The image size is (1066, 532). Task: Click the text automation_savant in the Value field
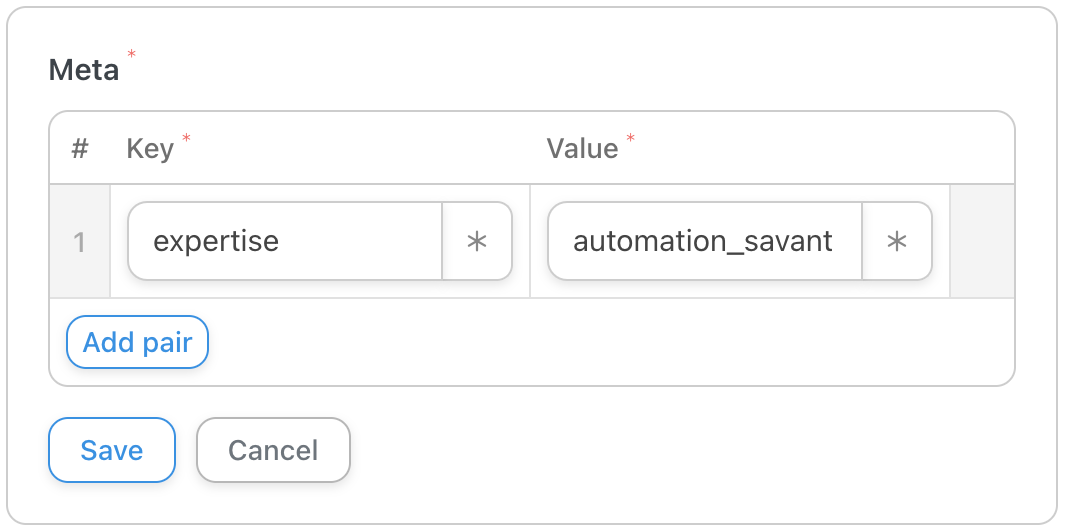point(703,241)
